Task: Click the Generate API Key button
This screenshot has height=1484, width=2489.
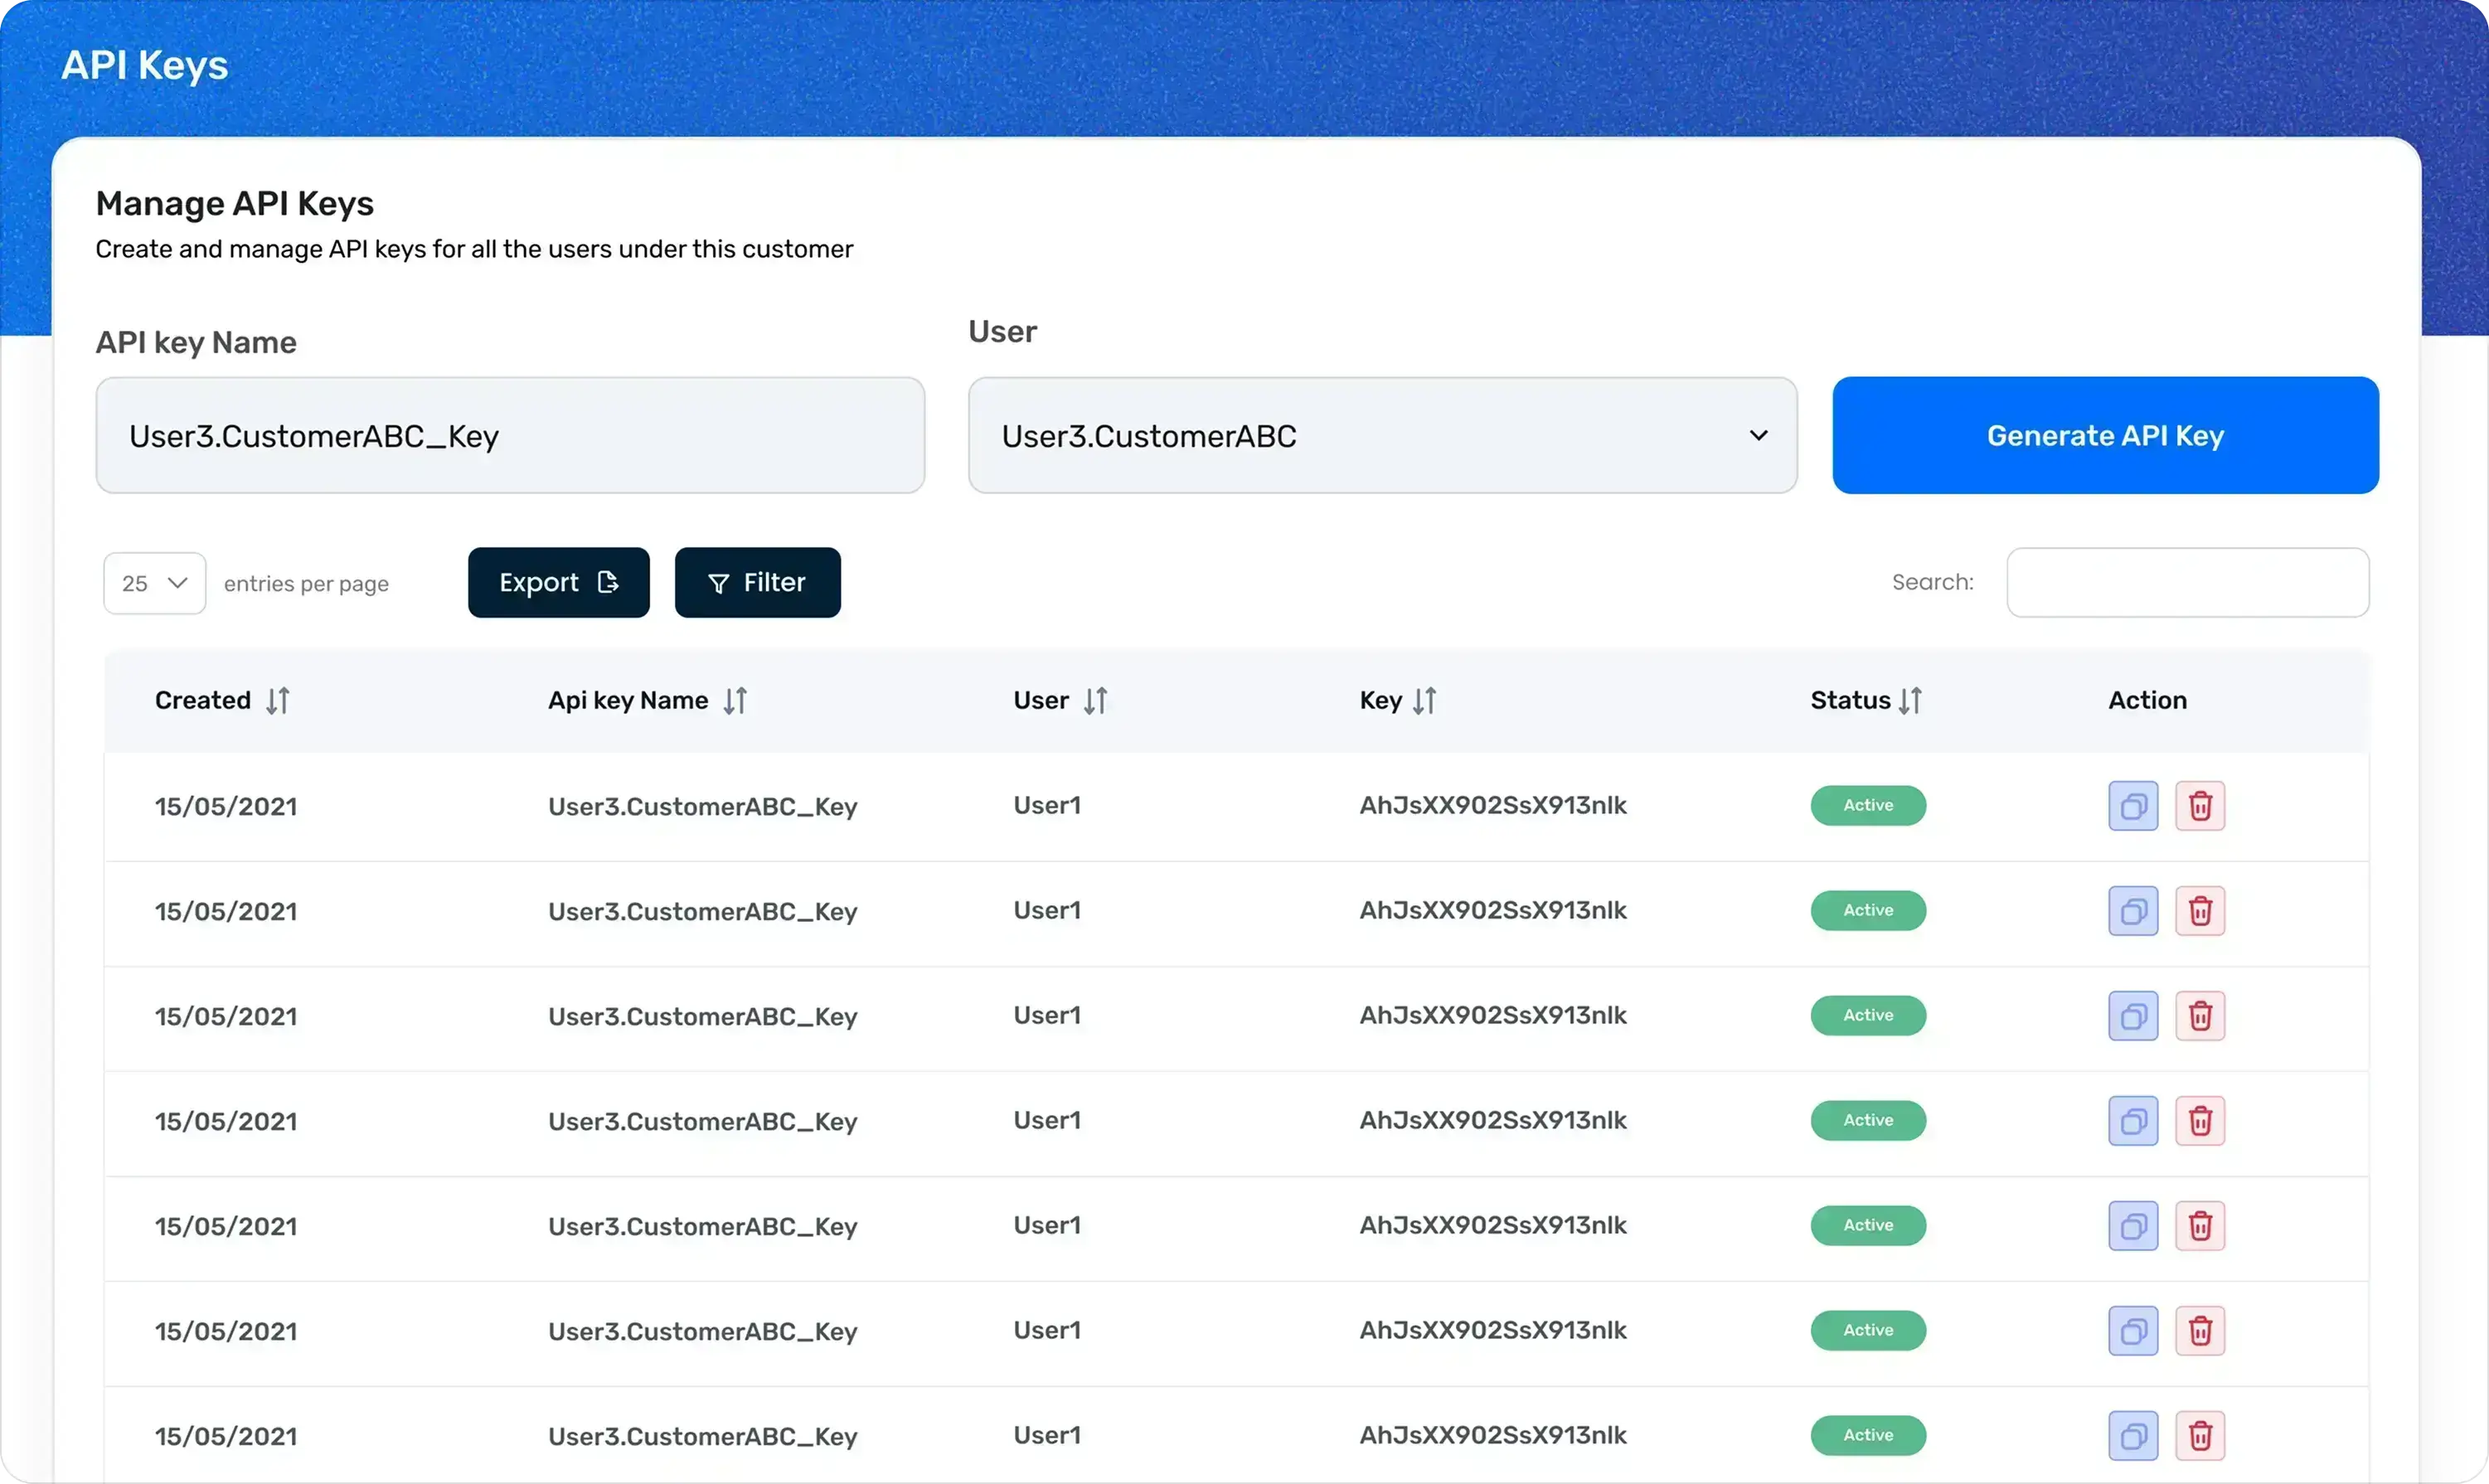Action: 2105,435
